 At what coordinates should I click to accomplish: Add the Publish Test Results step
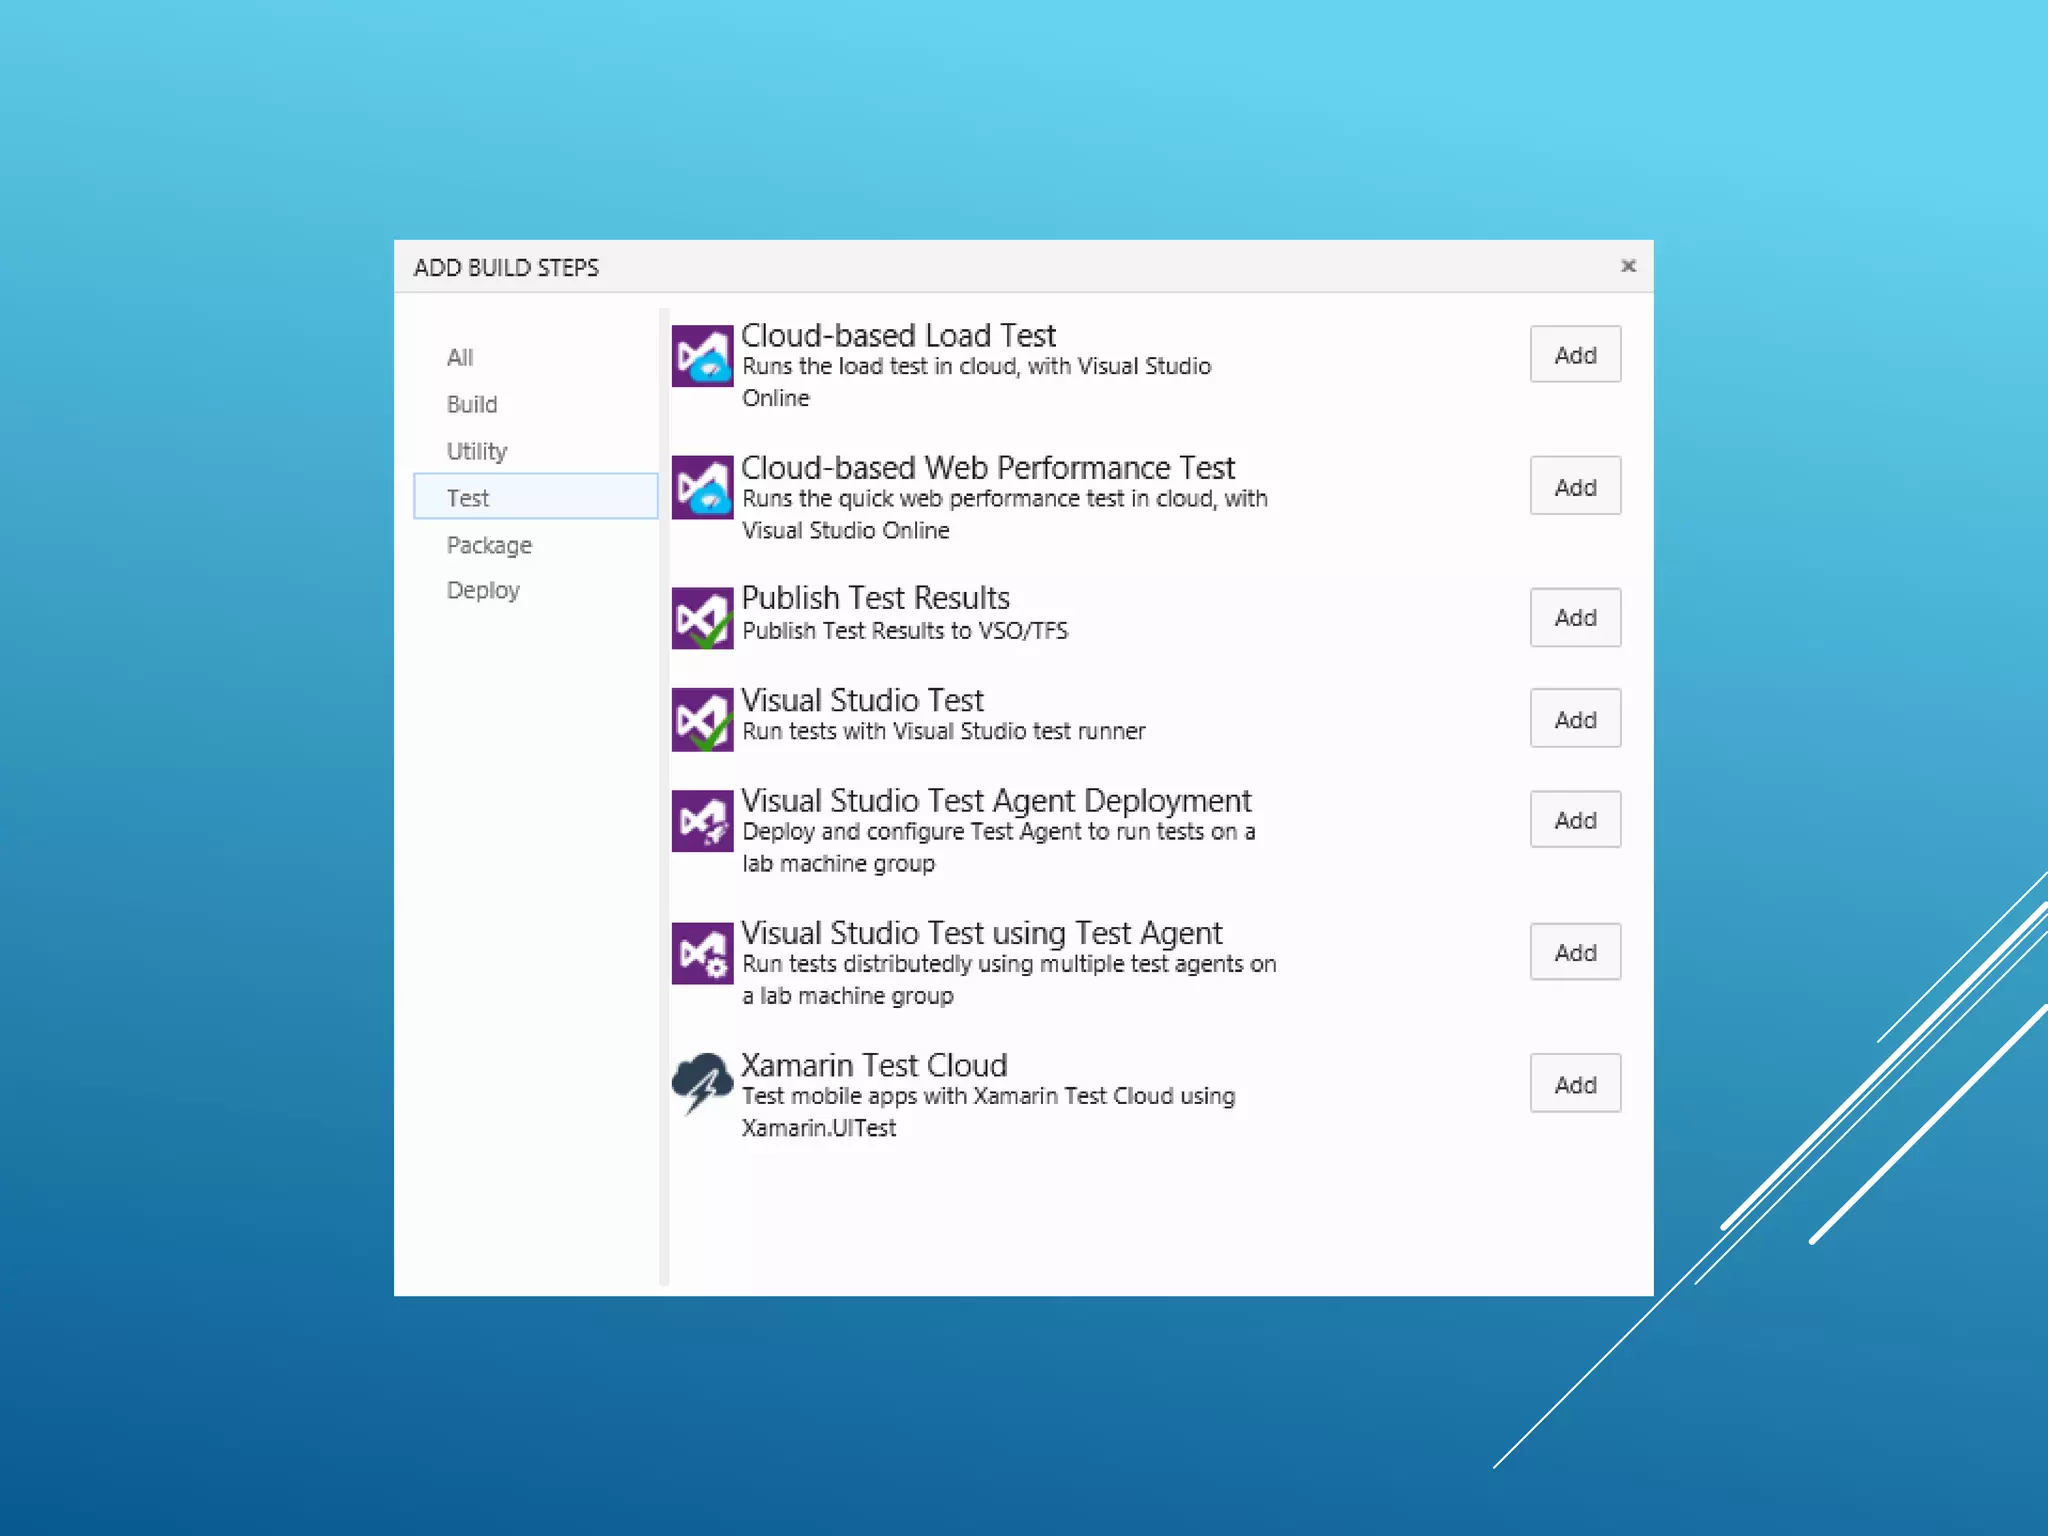[x=1575, y=618]
